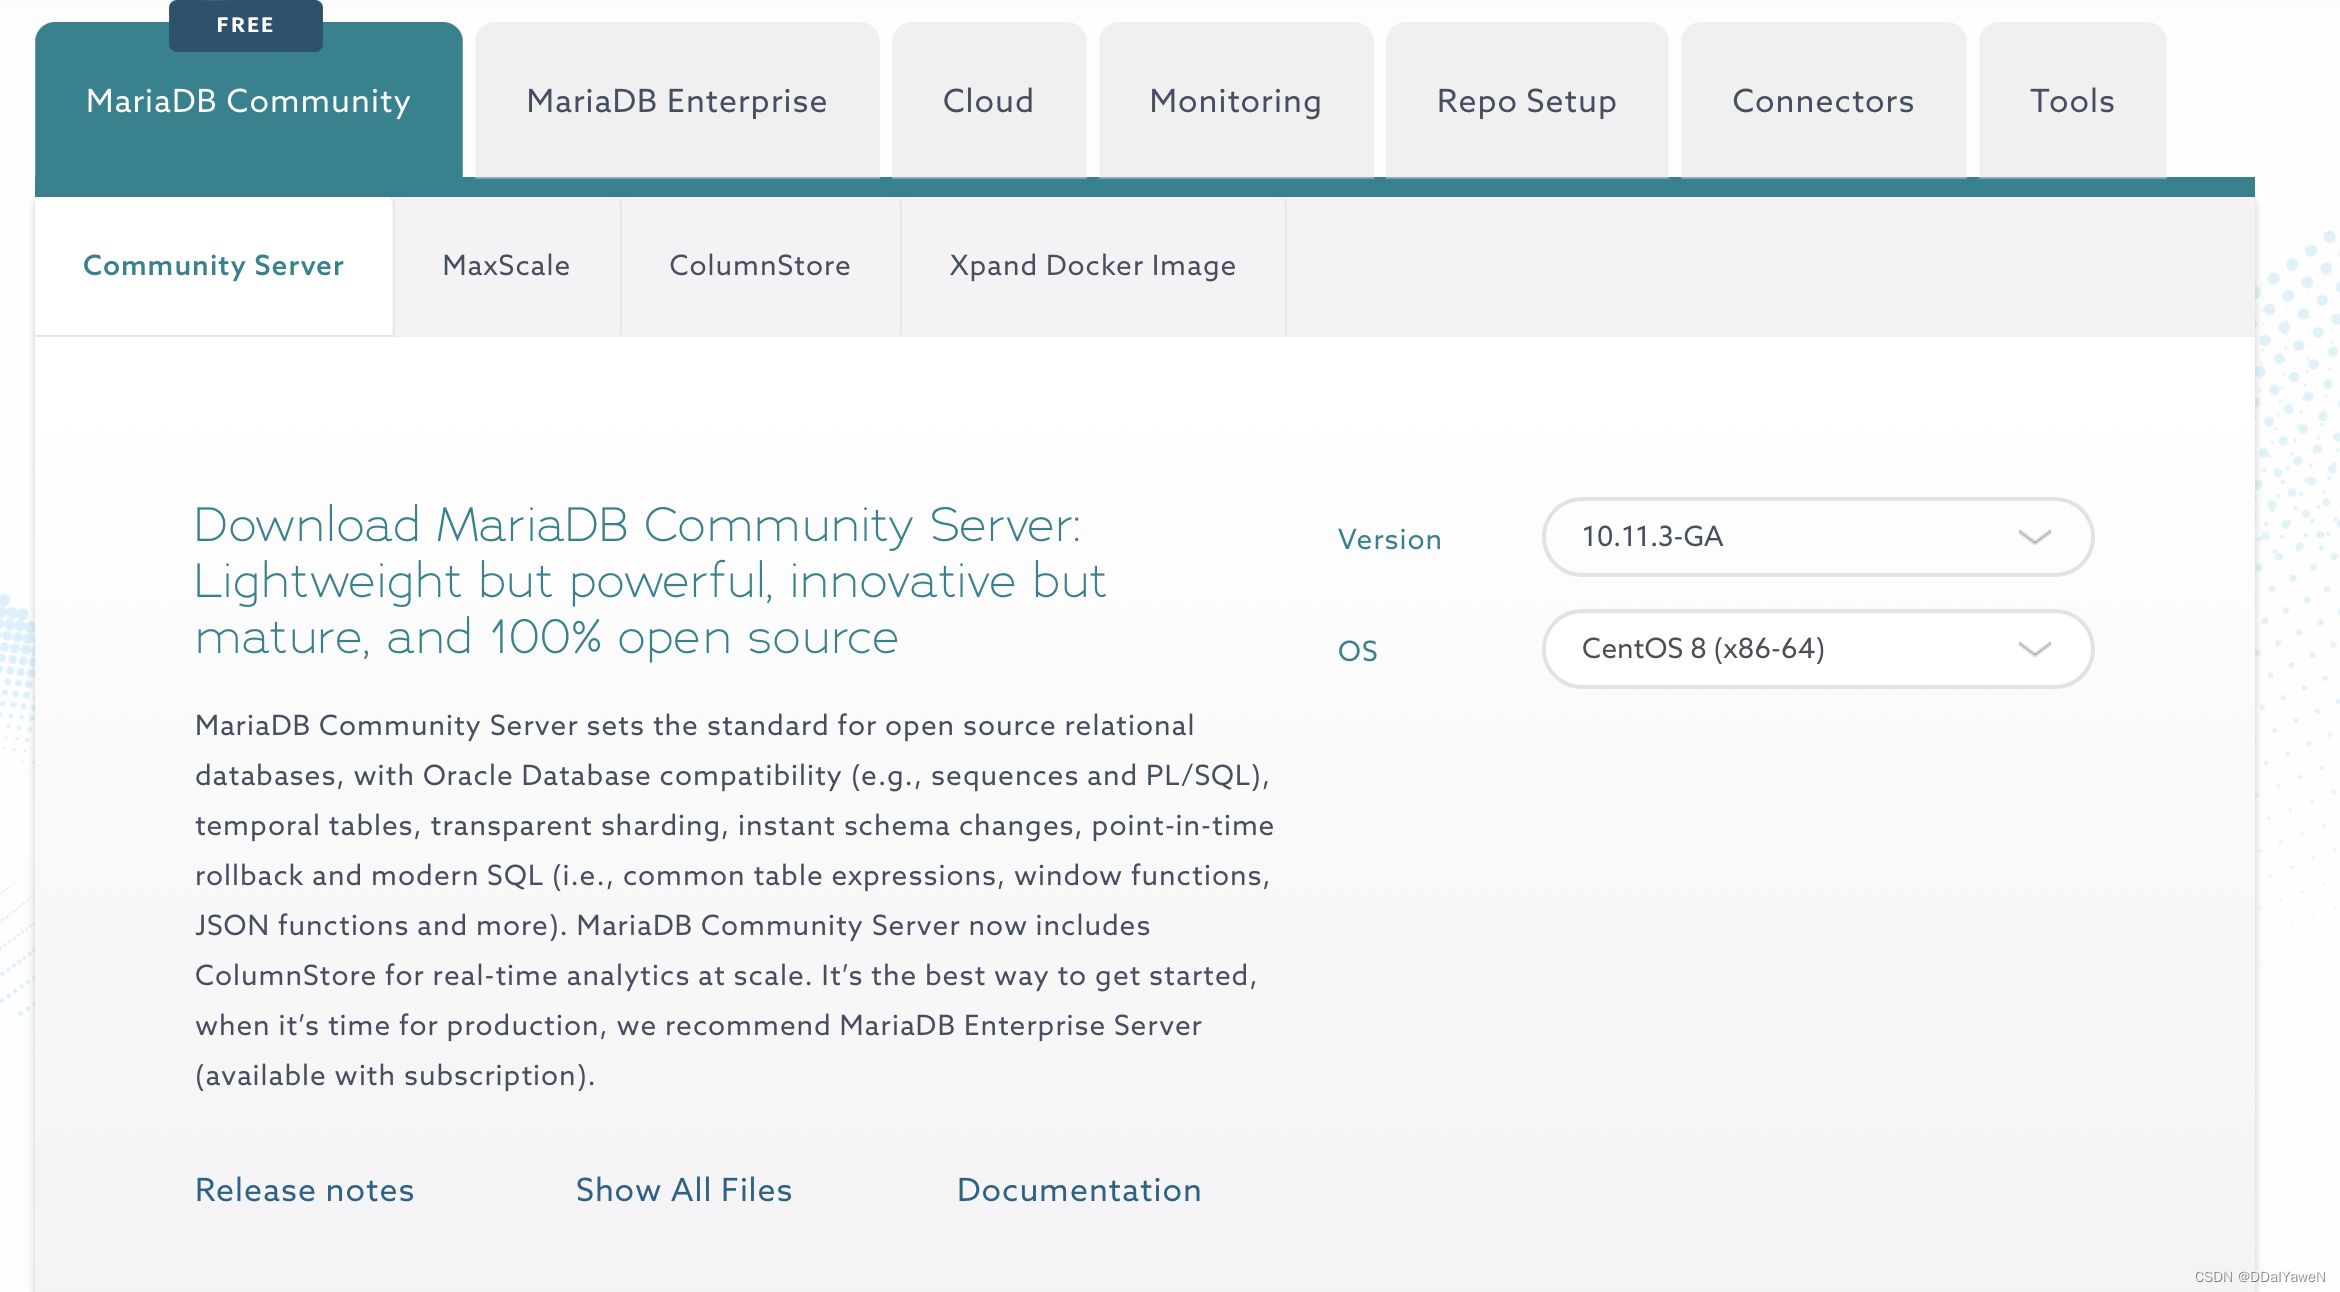This screenshot has height=1292, width=2340.
Task: Switch to ColumnStore sub-tab
Action: (760, 266)
